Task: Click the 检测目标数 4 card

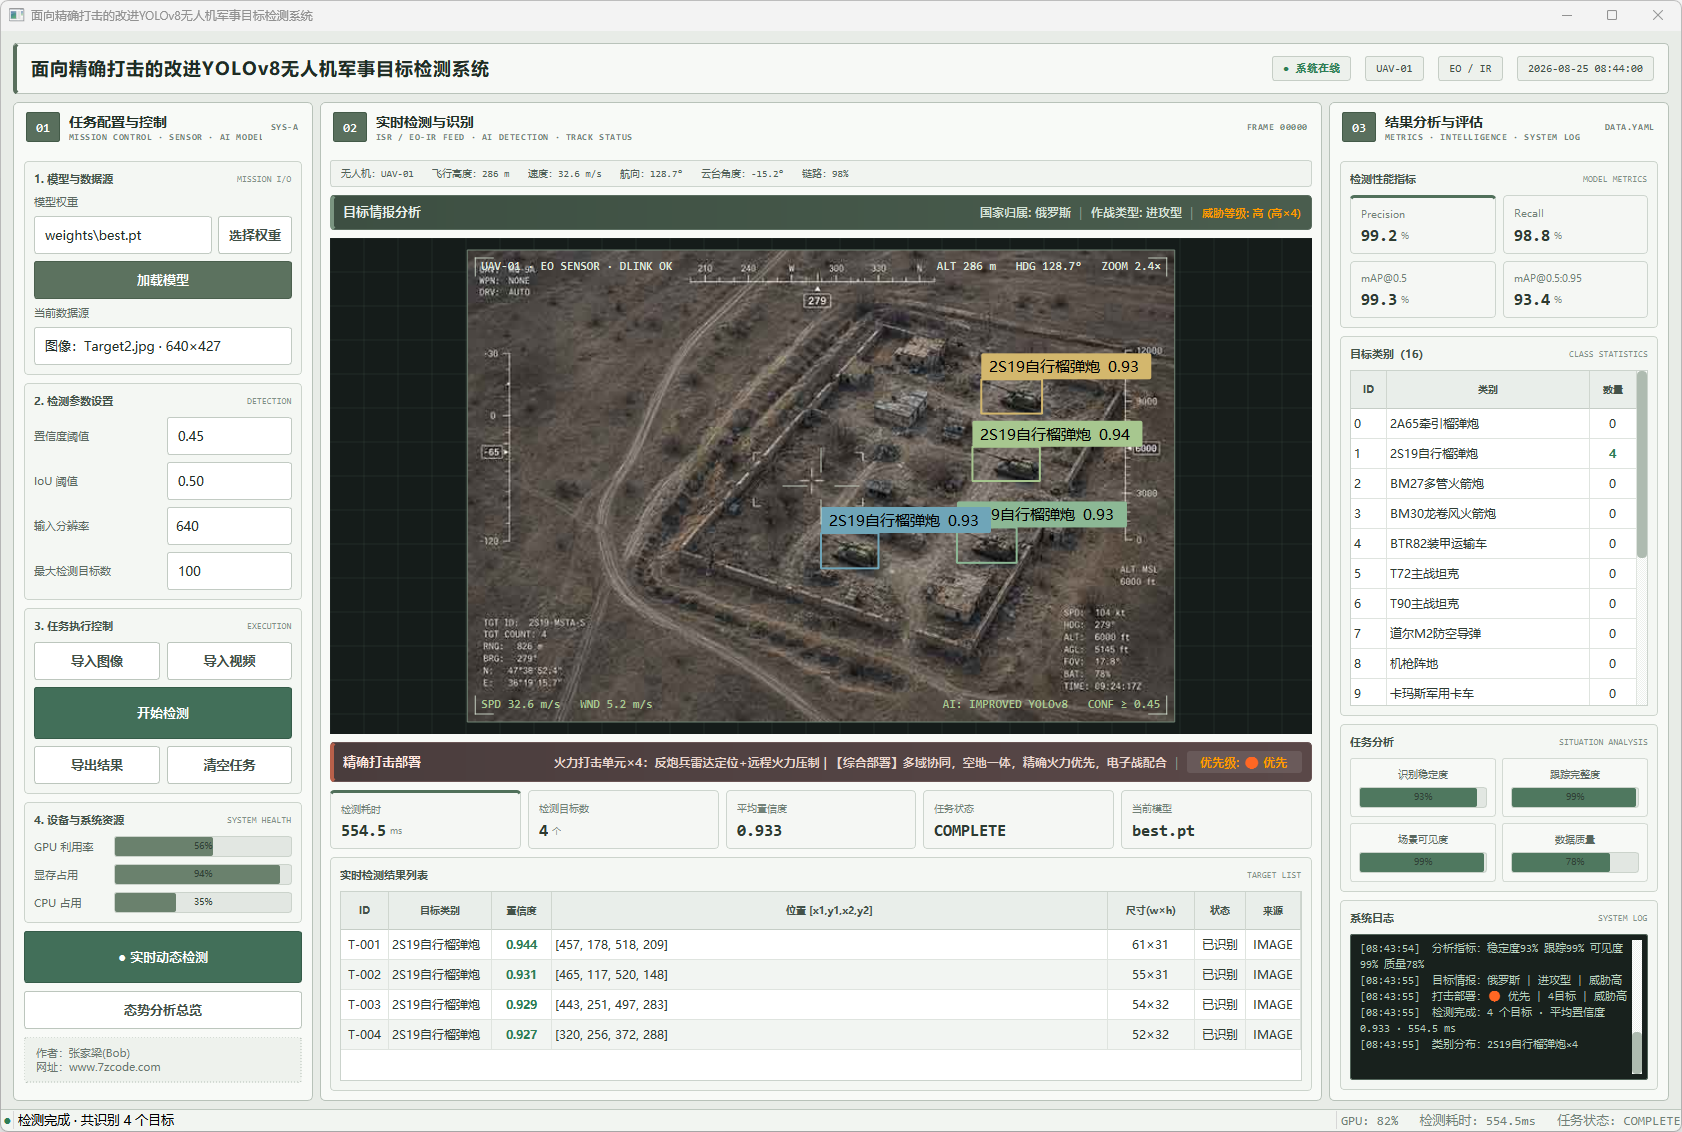Action: coord(623,820)
